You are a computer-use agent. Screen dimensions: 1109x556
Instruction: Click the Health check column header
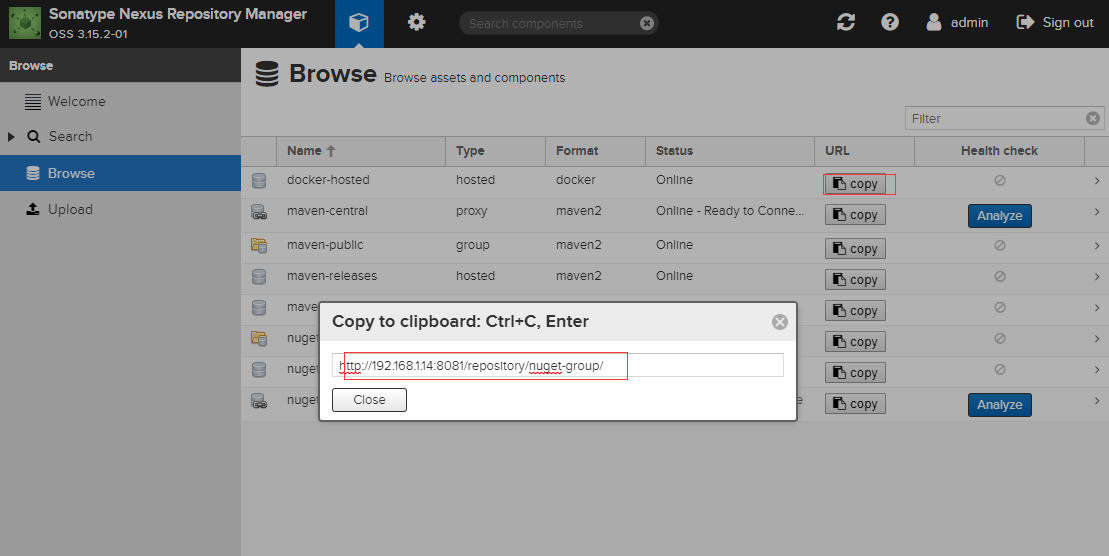click(x=999, y=151)
